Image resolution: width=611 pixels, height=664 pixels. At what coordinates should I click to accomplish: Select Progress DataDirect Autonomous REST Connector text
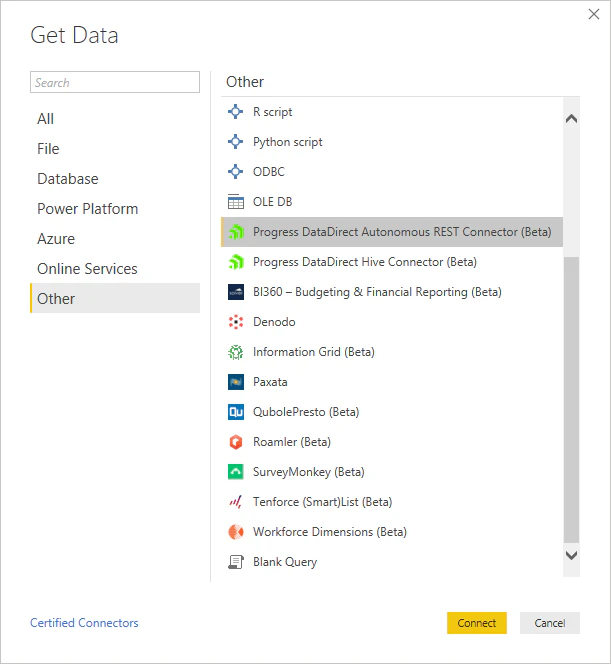pos(402,232)
